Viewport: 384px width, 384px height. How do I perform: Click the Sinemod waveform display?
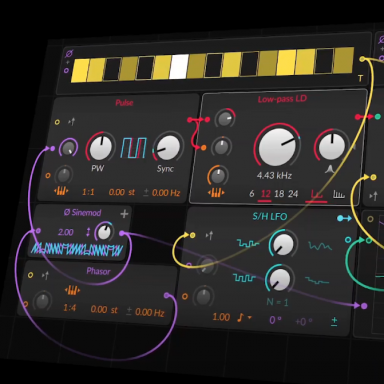click(77, 250)
